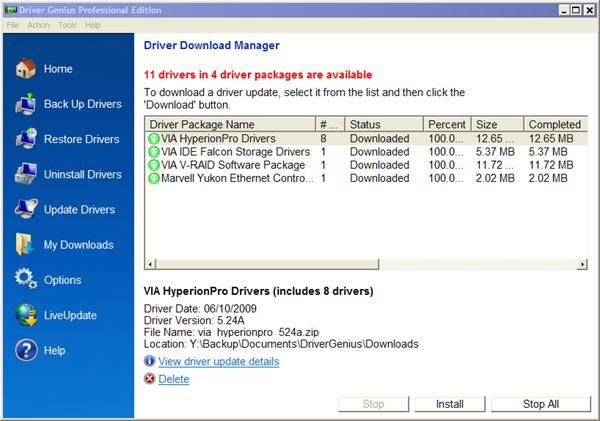Click the Install button
This screenshot has height=421, width=600.
coord(450,404)
